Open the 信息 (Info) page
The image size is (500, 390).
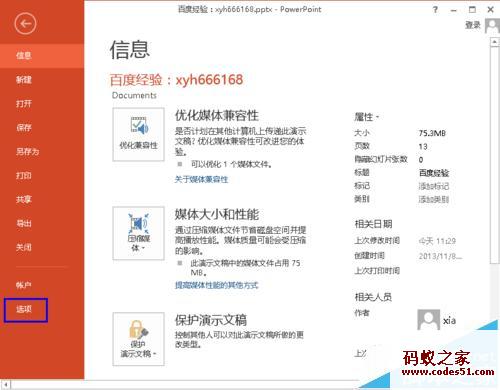click(x=42, y=56)
